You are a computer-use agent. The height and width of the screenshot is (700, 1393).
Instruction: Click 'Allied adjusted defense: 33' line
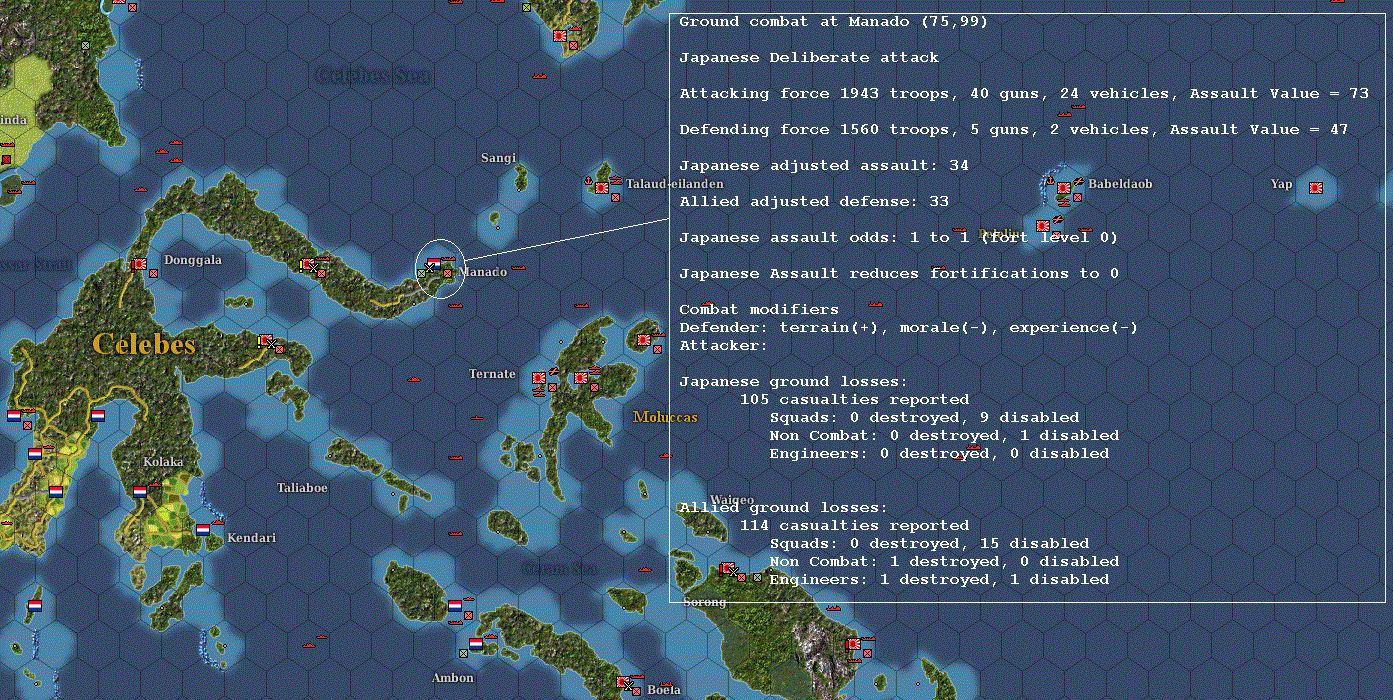[x=814, y=202]
